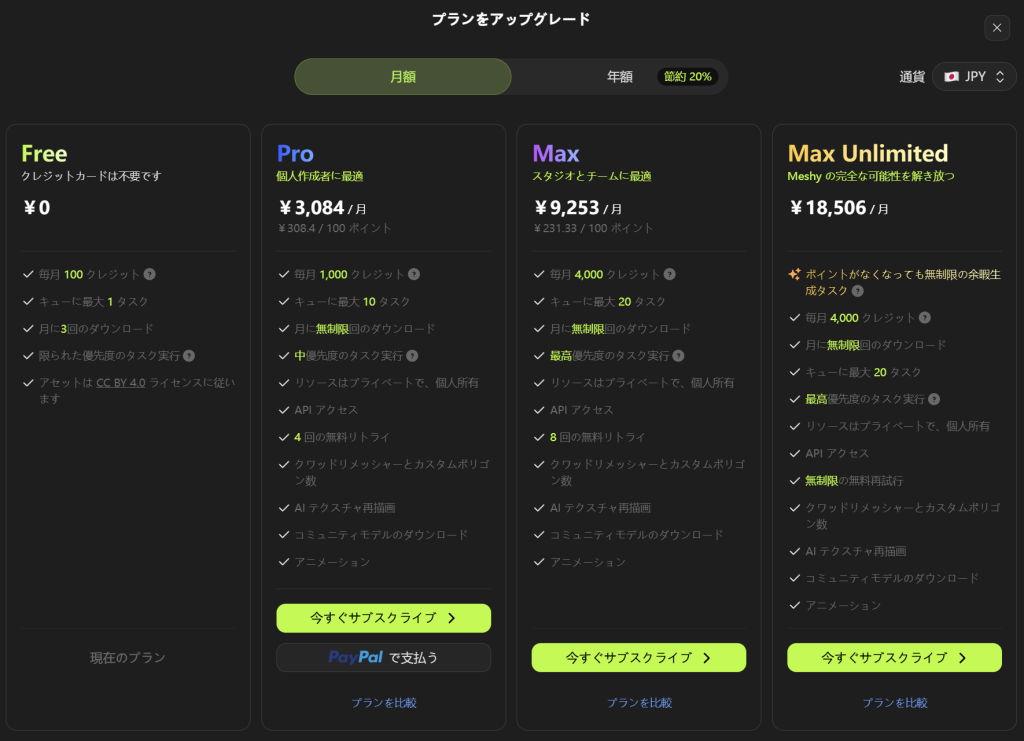Click help icon beside 無制限の余剰生成タスク

click(857, 291)
